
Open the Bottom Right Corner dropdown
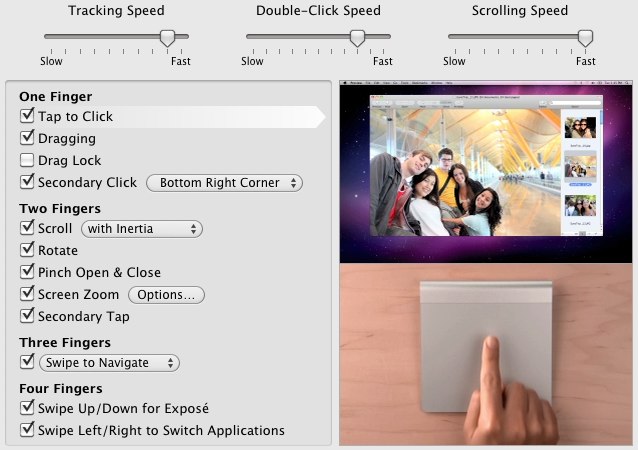pos(224,183)
